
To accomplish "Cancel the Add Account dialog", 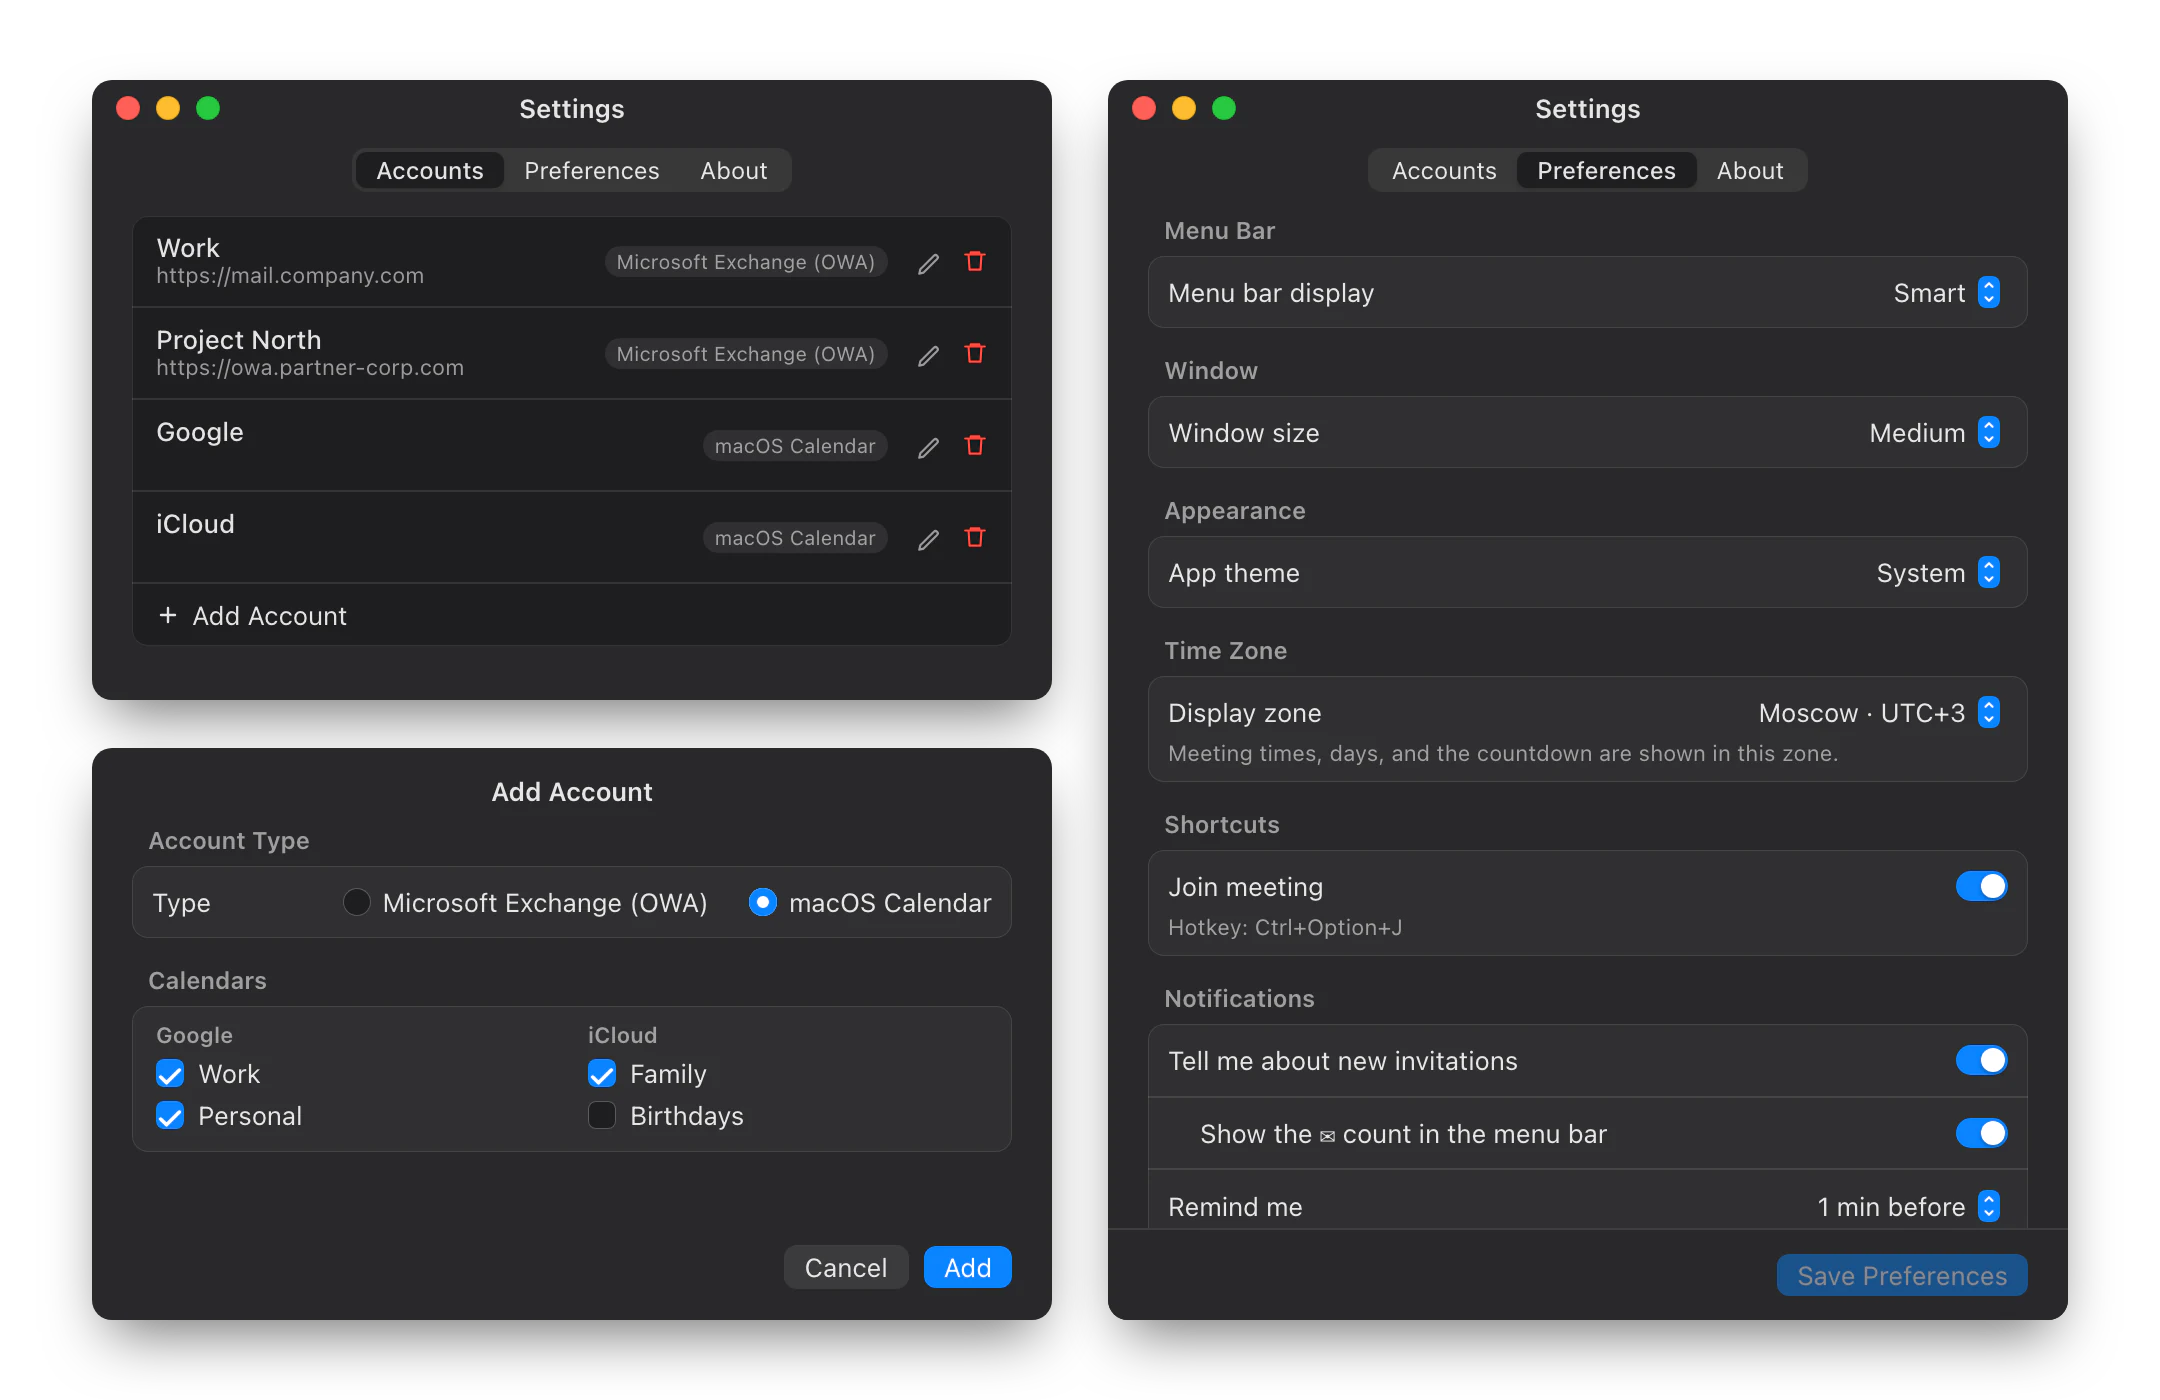I will (x=846, y=1267).
